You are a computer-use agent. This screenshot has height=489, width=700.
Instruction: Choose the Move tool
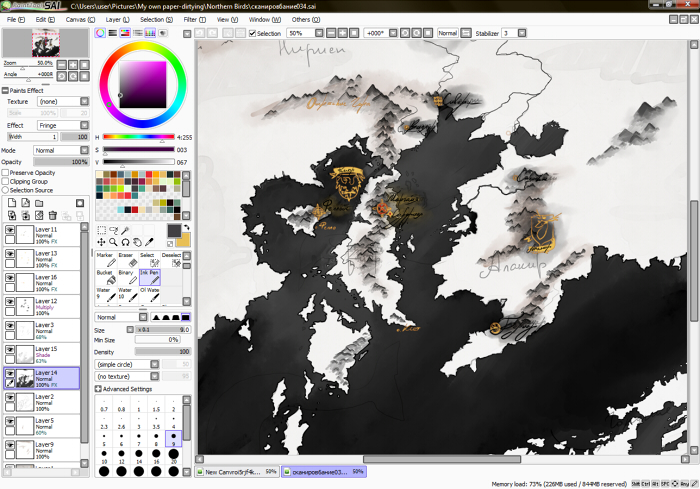102,242
